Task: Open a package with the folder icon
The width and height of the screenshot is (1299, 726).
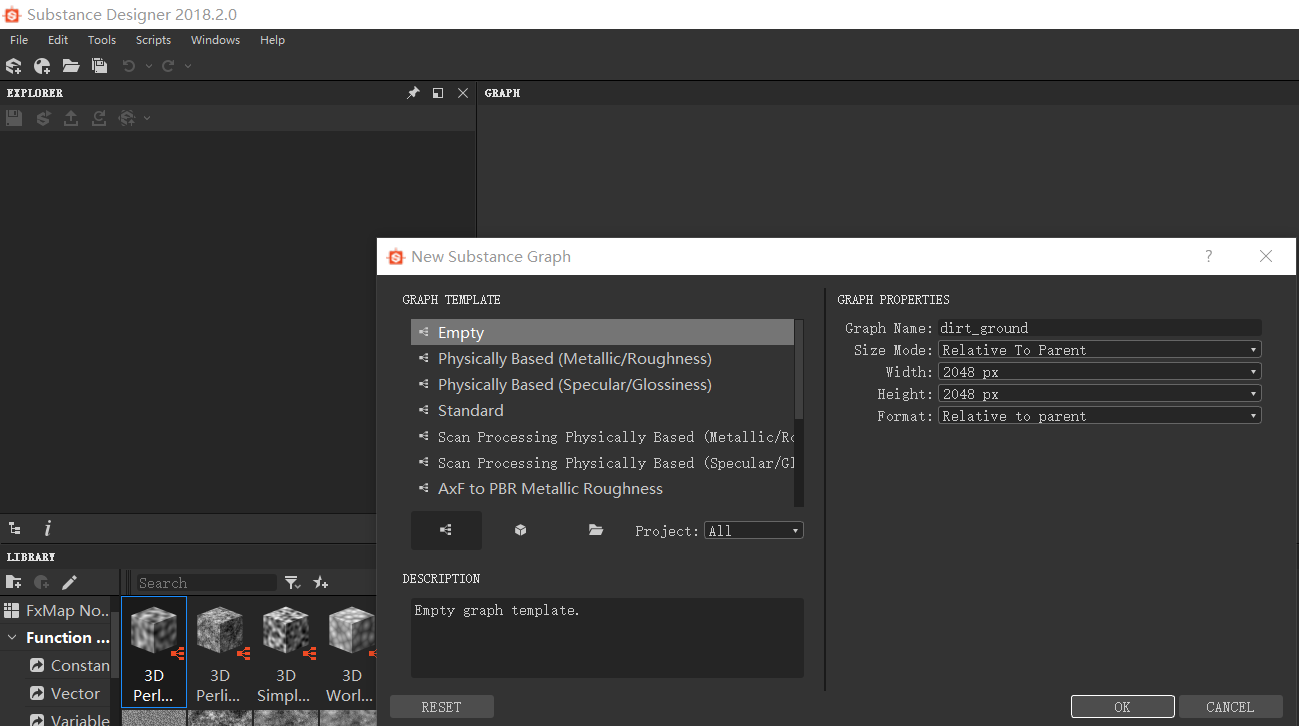Action: pos(71,66)
